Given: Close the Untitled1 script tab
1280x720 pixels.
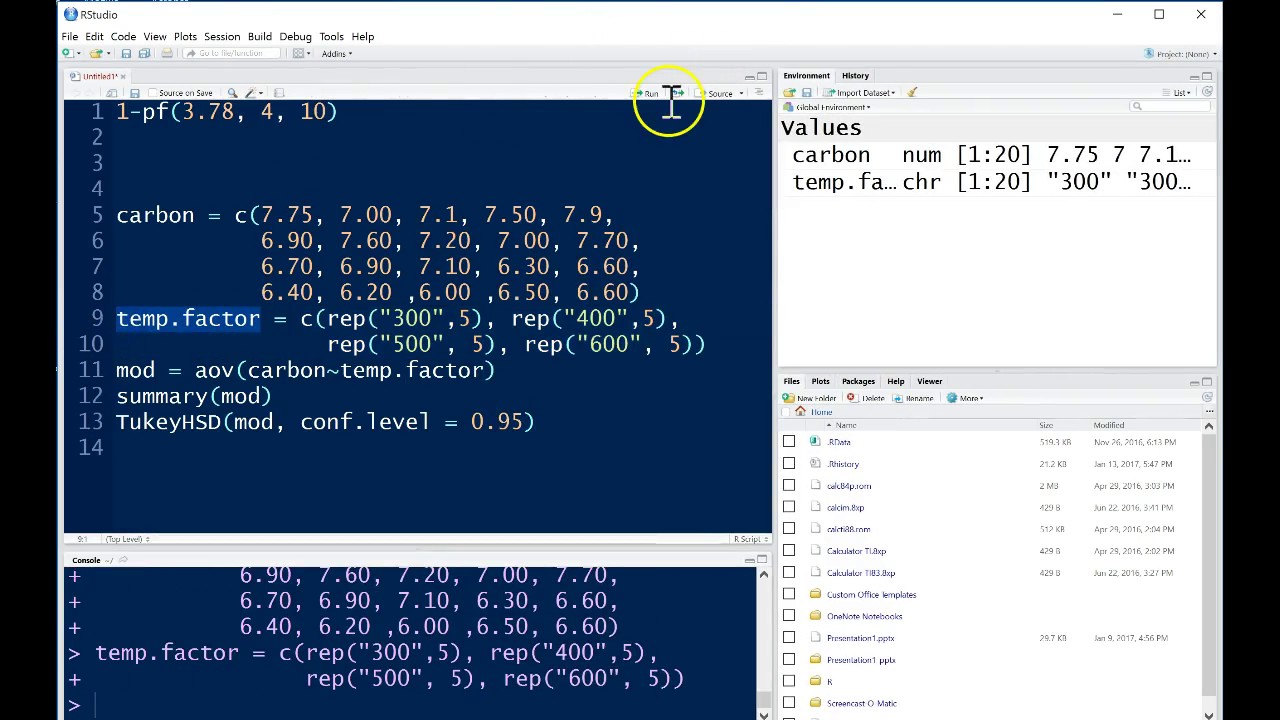Looking at the screenshot, I should 123,76.
